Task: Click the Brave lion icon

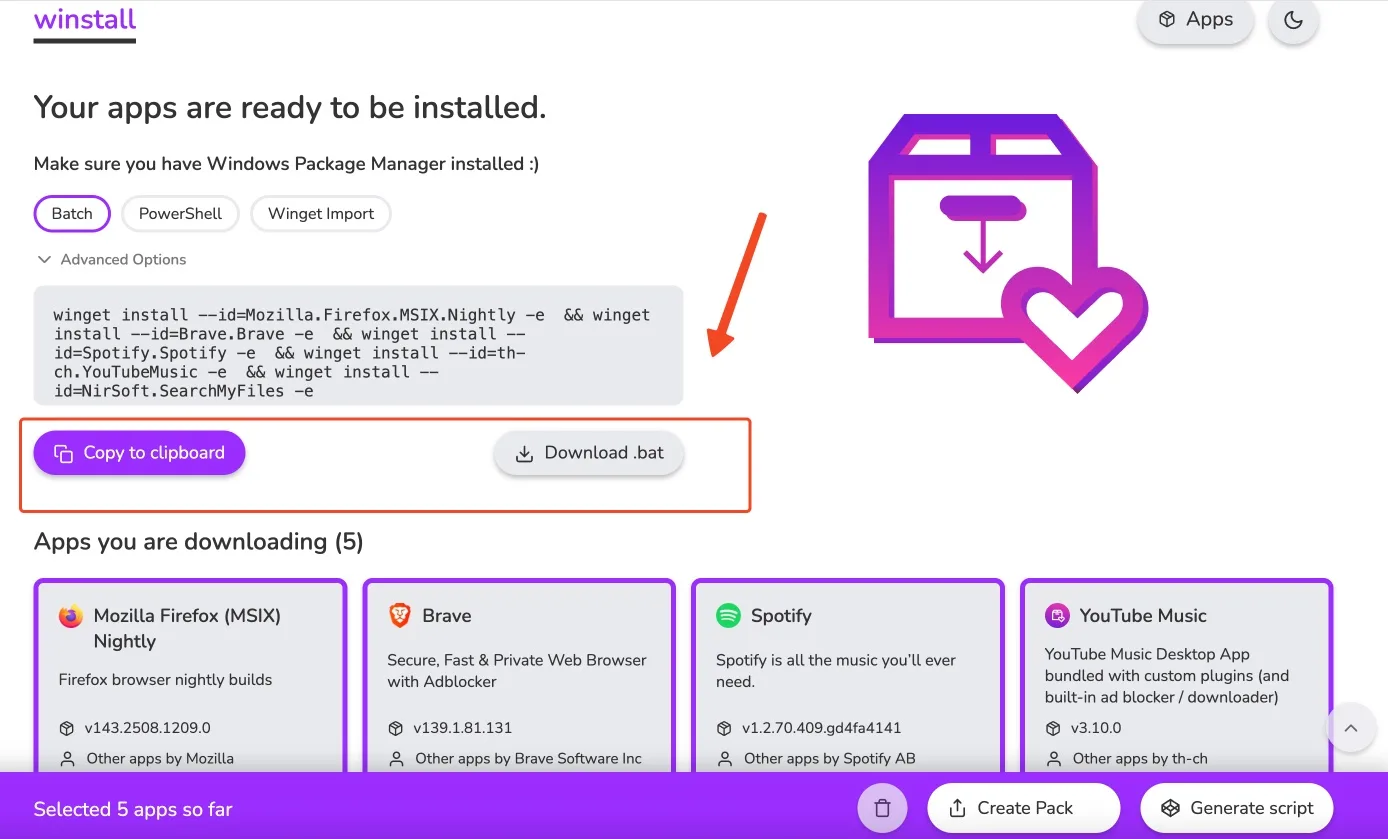Action: [x=400, y=616]
